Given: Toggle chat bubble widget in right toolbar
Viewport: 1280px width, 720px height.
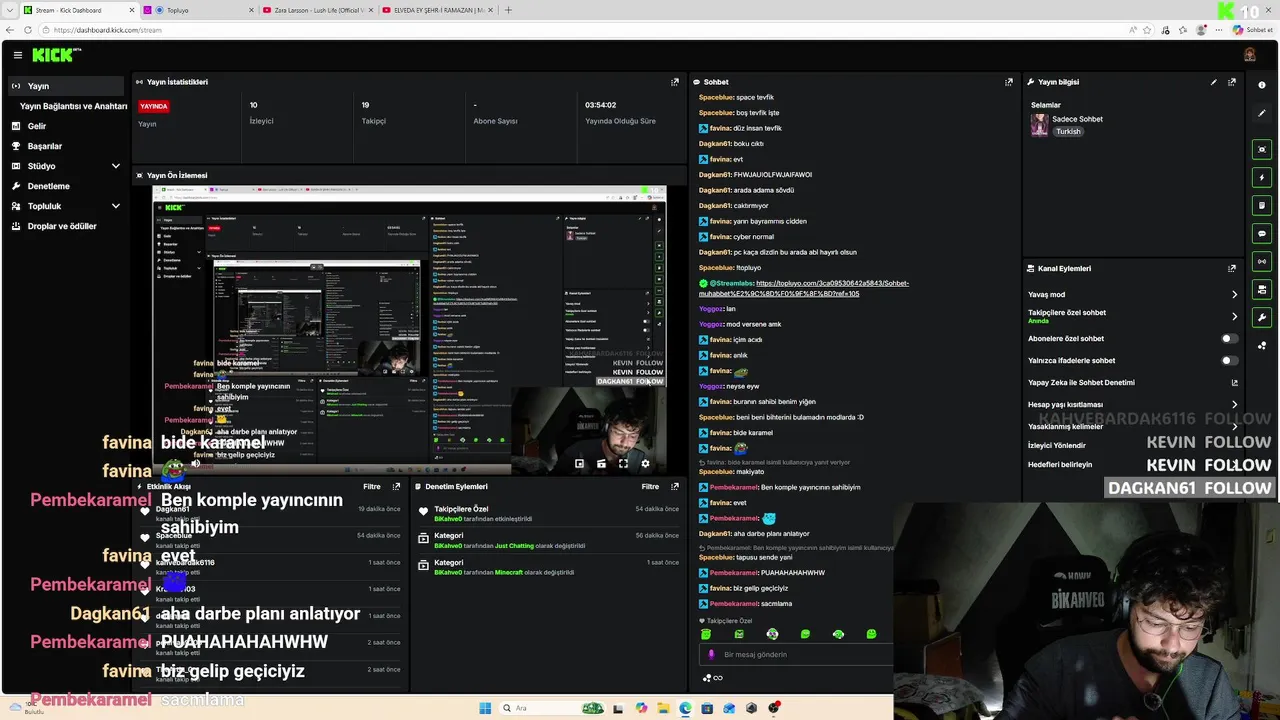Looking at the screenshot, I should pyautogui.click(x=1262, y=233).
